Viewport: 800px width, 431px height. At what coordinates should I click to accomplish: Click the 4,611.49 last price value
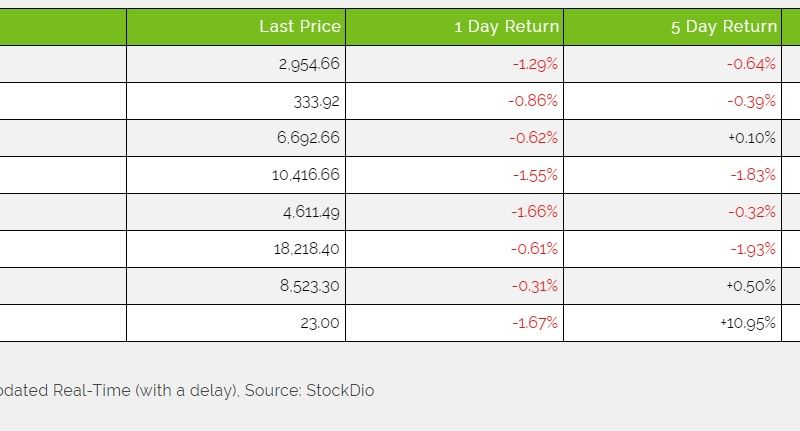(x=311, y=212)
